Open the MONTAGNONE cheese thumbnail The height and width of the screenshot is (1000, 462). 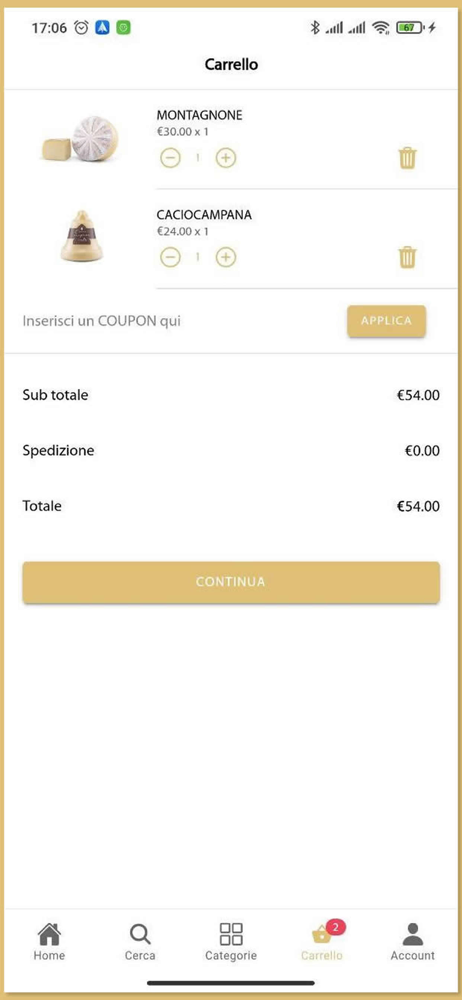(81, 140)
